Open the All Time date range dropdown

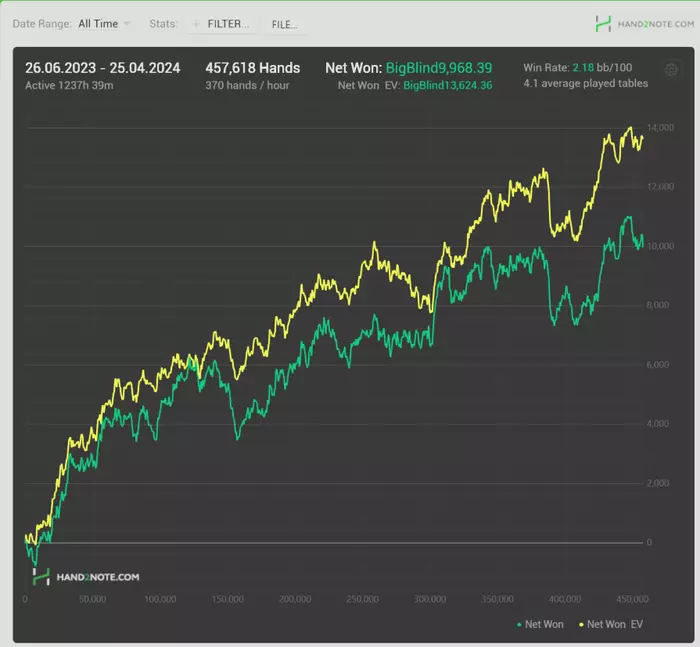point(104,23)
